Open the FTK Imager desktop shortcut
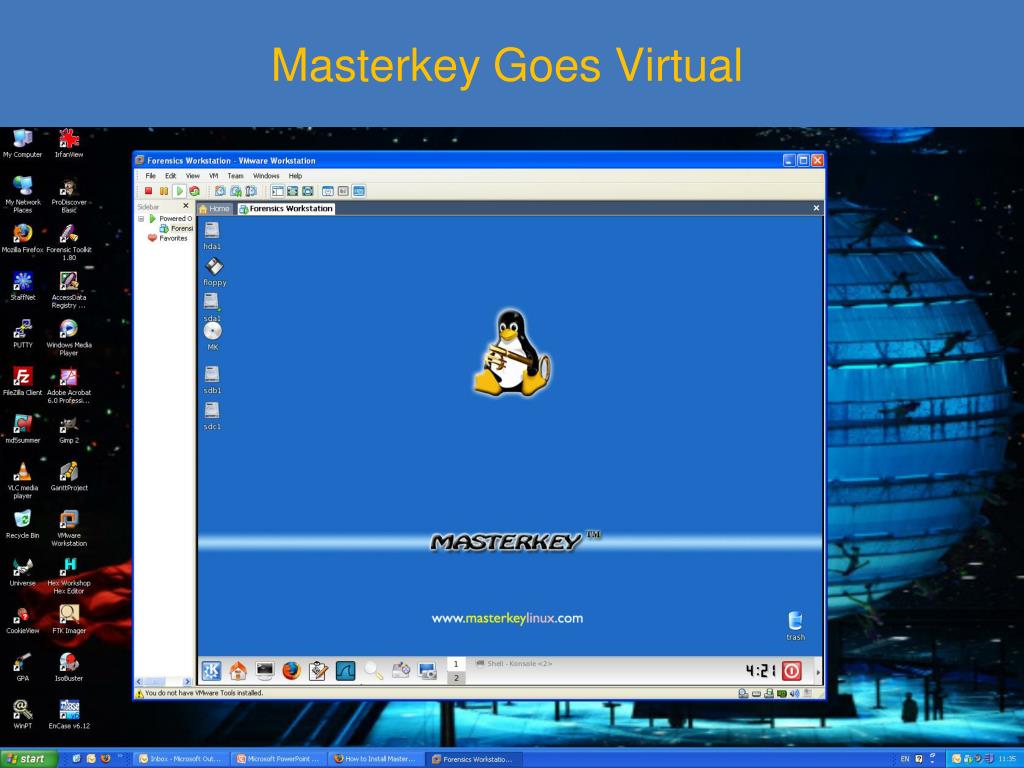This screenshot has height=768, width=1024. point(69,619)
